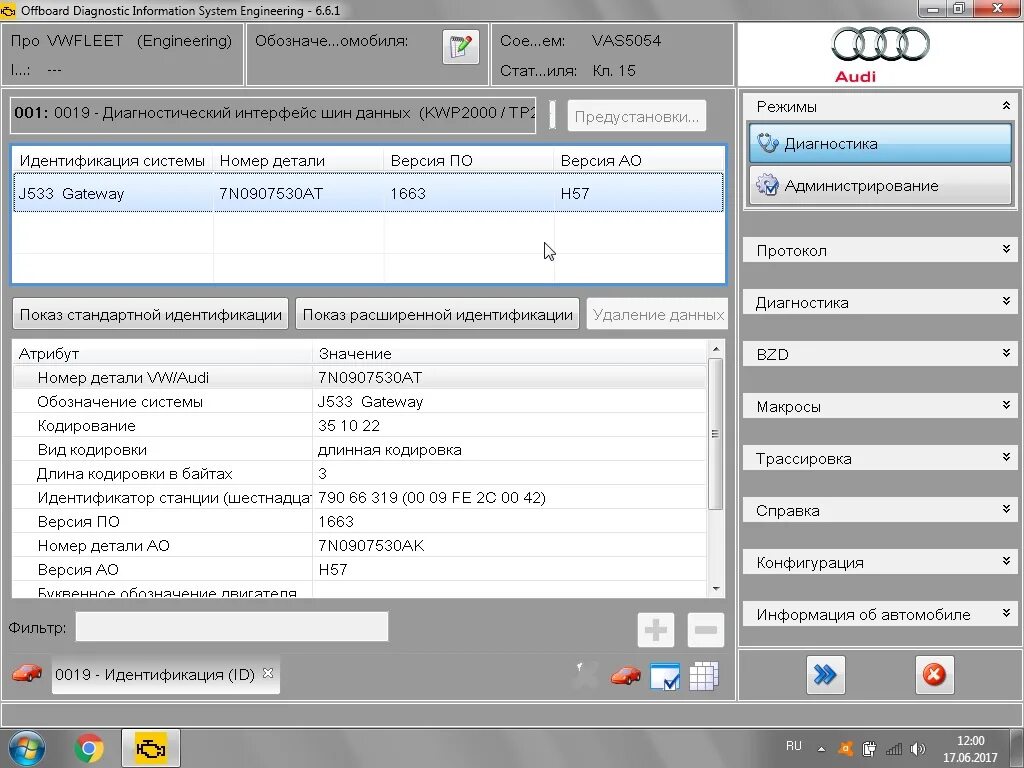Click the power plug tray icon
The image size is (1024, 768).
[x=869, y=749]
